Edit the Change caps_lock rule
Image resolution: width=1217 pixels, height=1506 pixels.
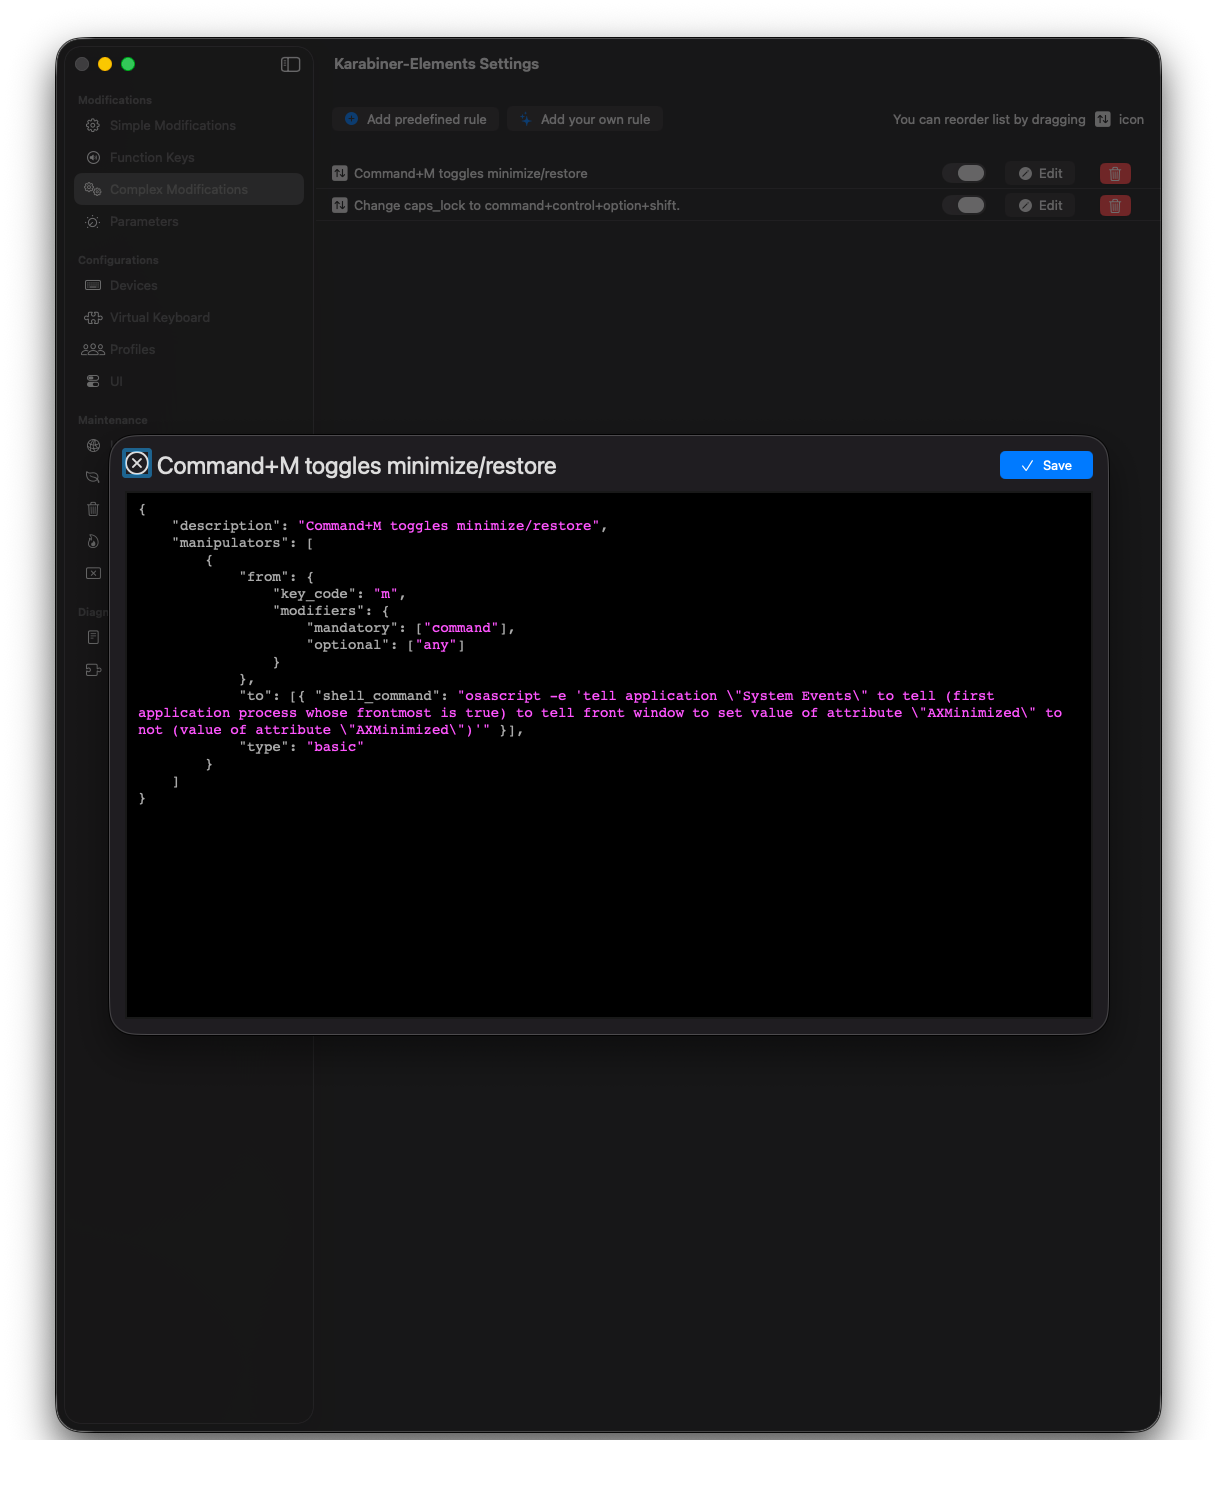coord(1040,205)
